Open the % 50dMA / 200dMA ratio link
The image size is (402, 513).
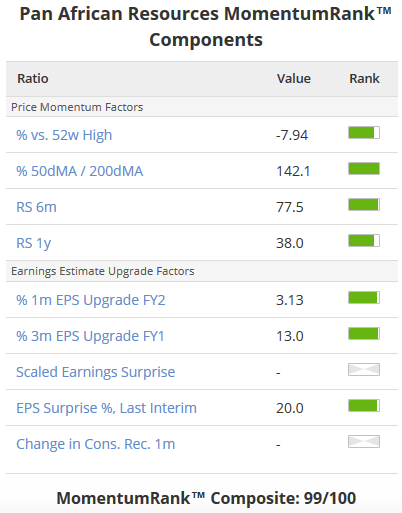pyautogui.click(x=80, y=171)
